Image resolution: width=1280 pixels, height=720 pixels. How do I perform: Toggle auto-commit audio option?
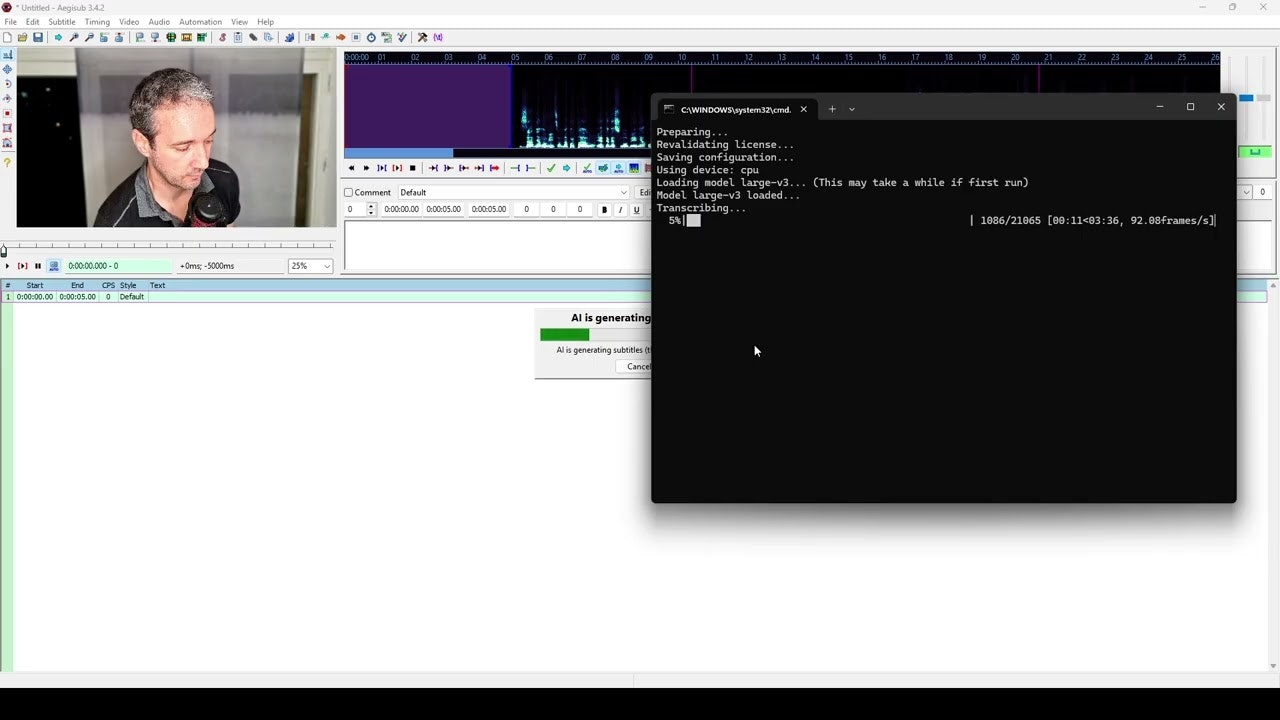point(587,168)
